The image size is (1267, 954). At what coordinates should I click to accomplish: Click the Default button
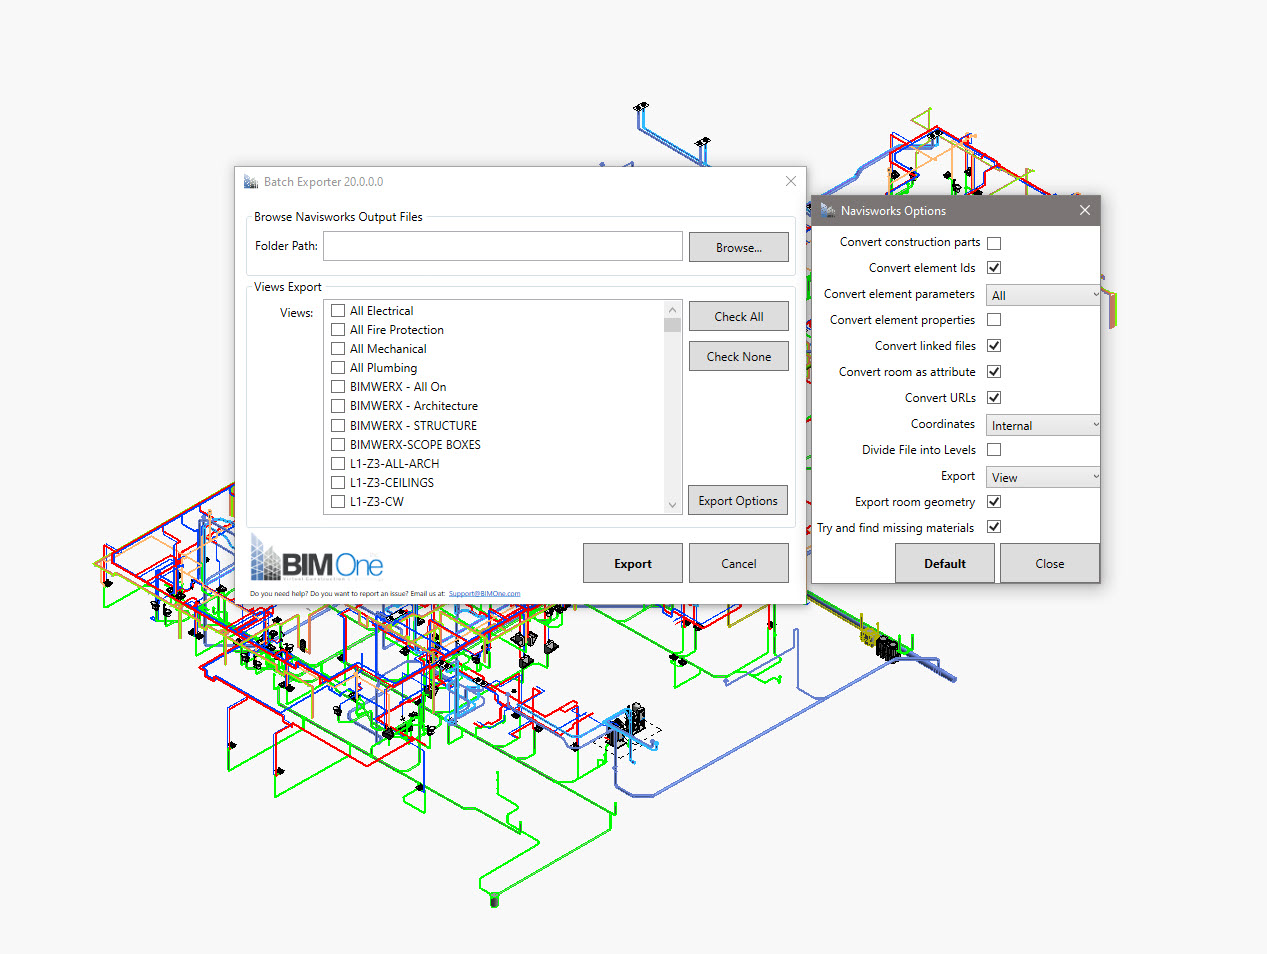click(x=945, y=563)
